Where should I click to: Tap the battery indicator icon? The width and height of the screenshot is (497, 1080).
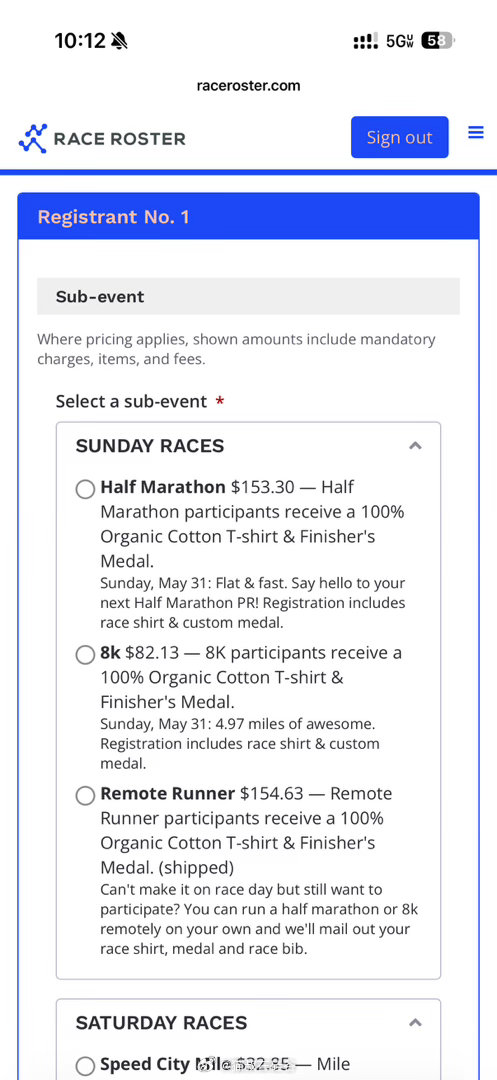pos(438,41)
